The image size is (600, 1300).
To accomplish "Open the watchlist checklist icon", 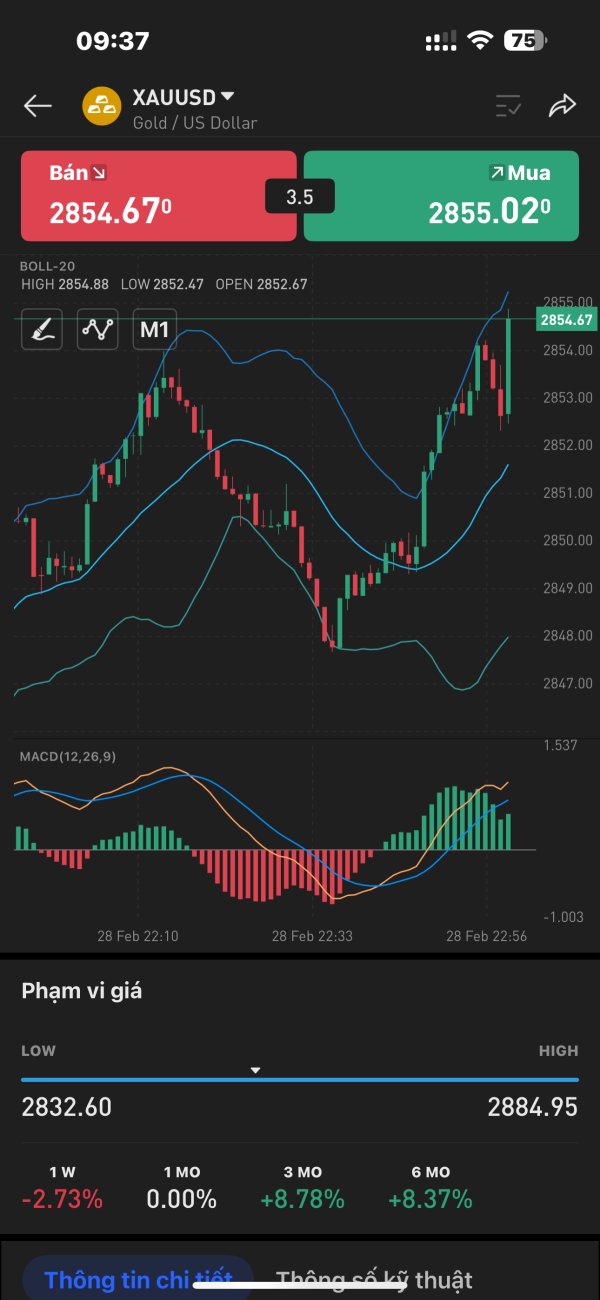I will coord(509,106).
